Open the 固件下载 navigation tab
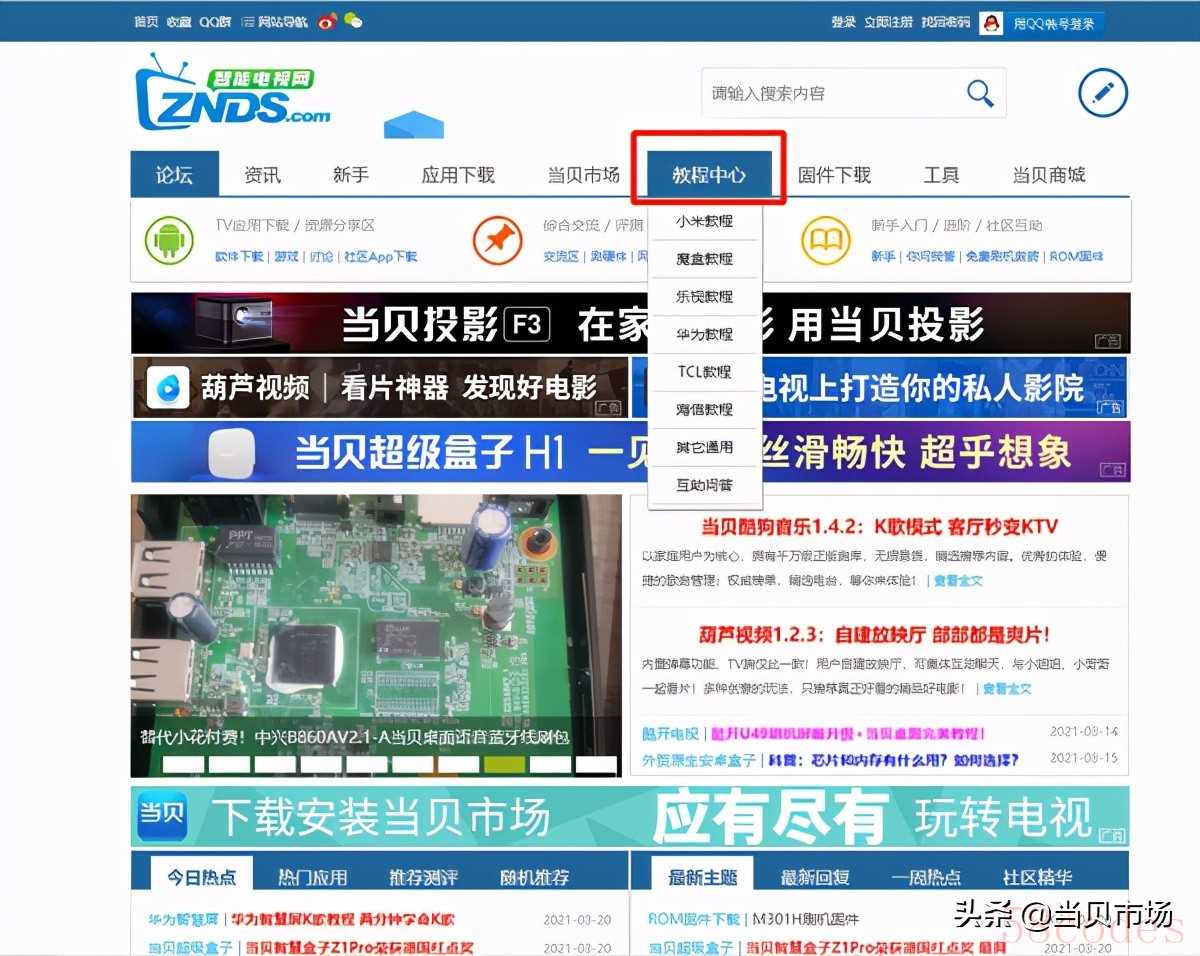The image size is (1200, 956). click(834, 175)
